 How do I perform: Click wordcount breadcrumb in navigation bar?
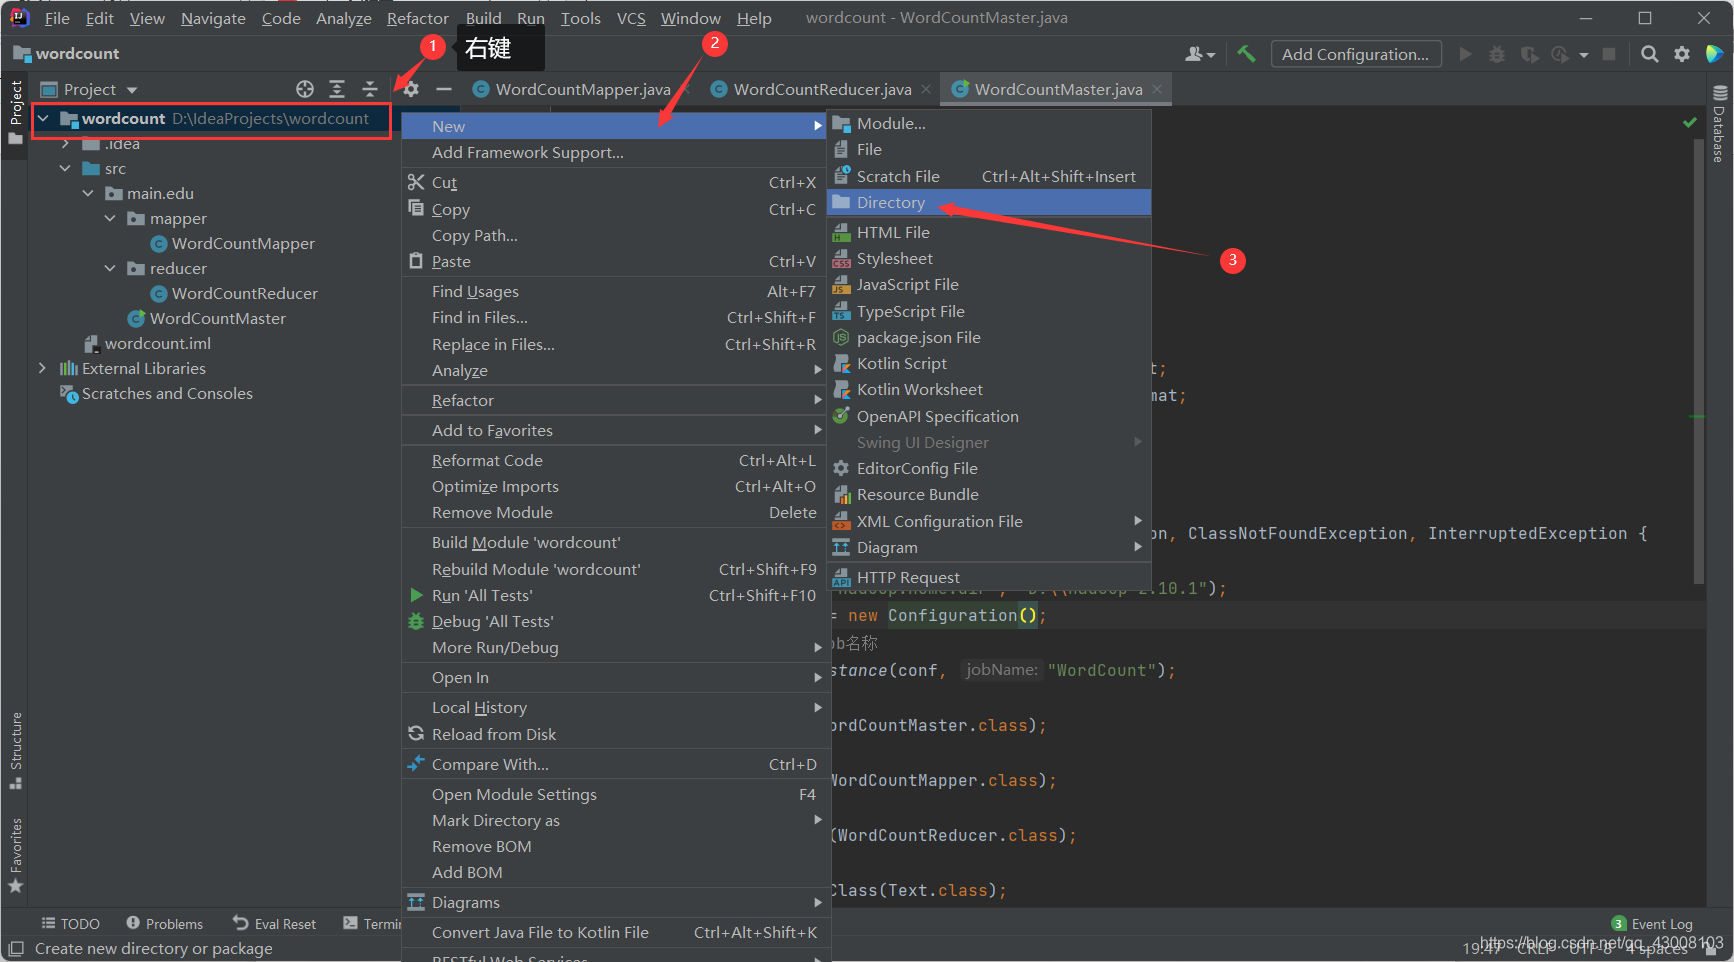point(66,53)
